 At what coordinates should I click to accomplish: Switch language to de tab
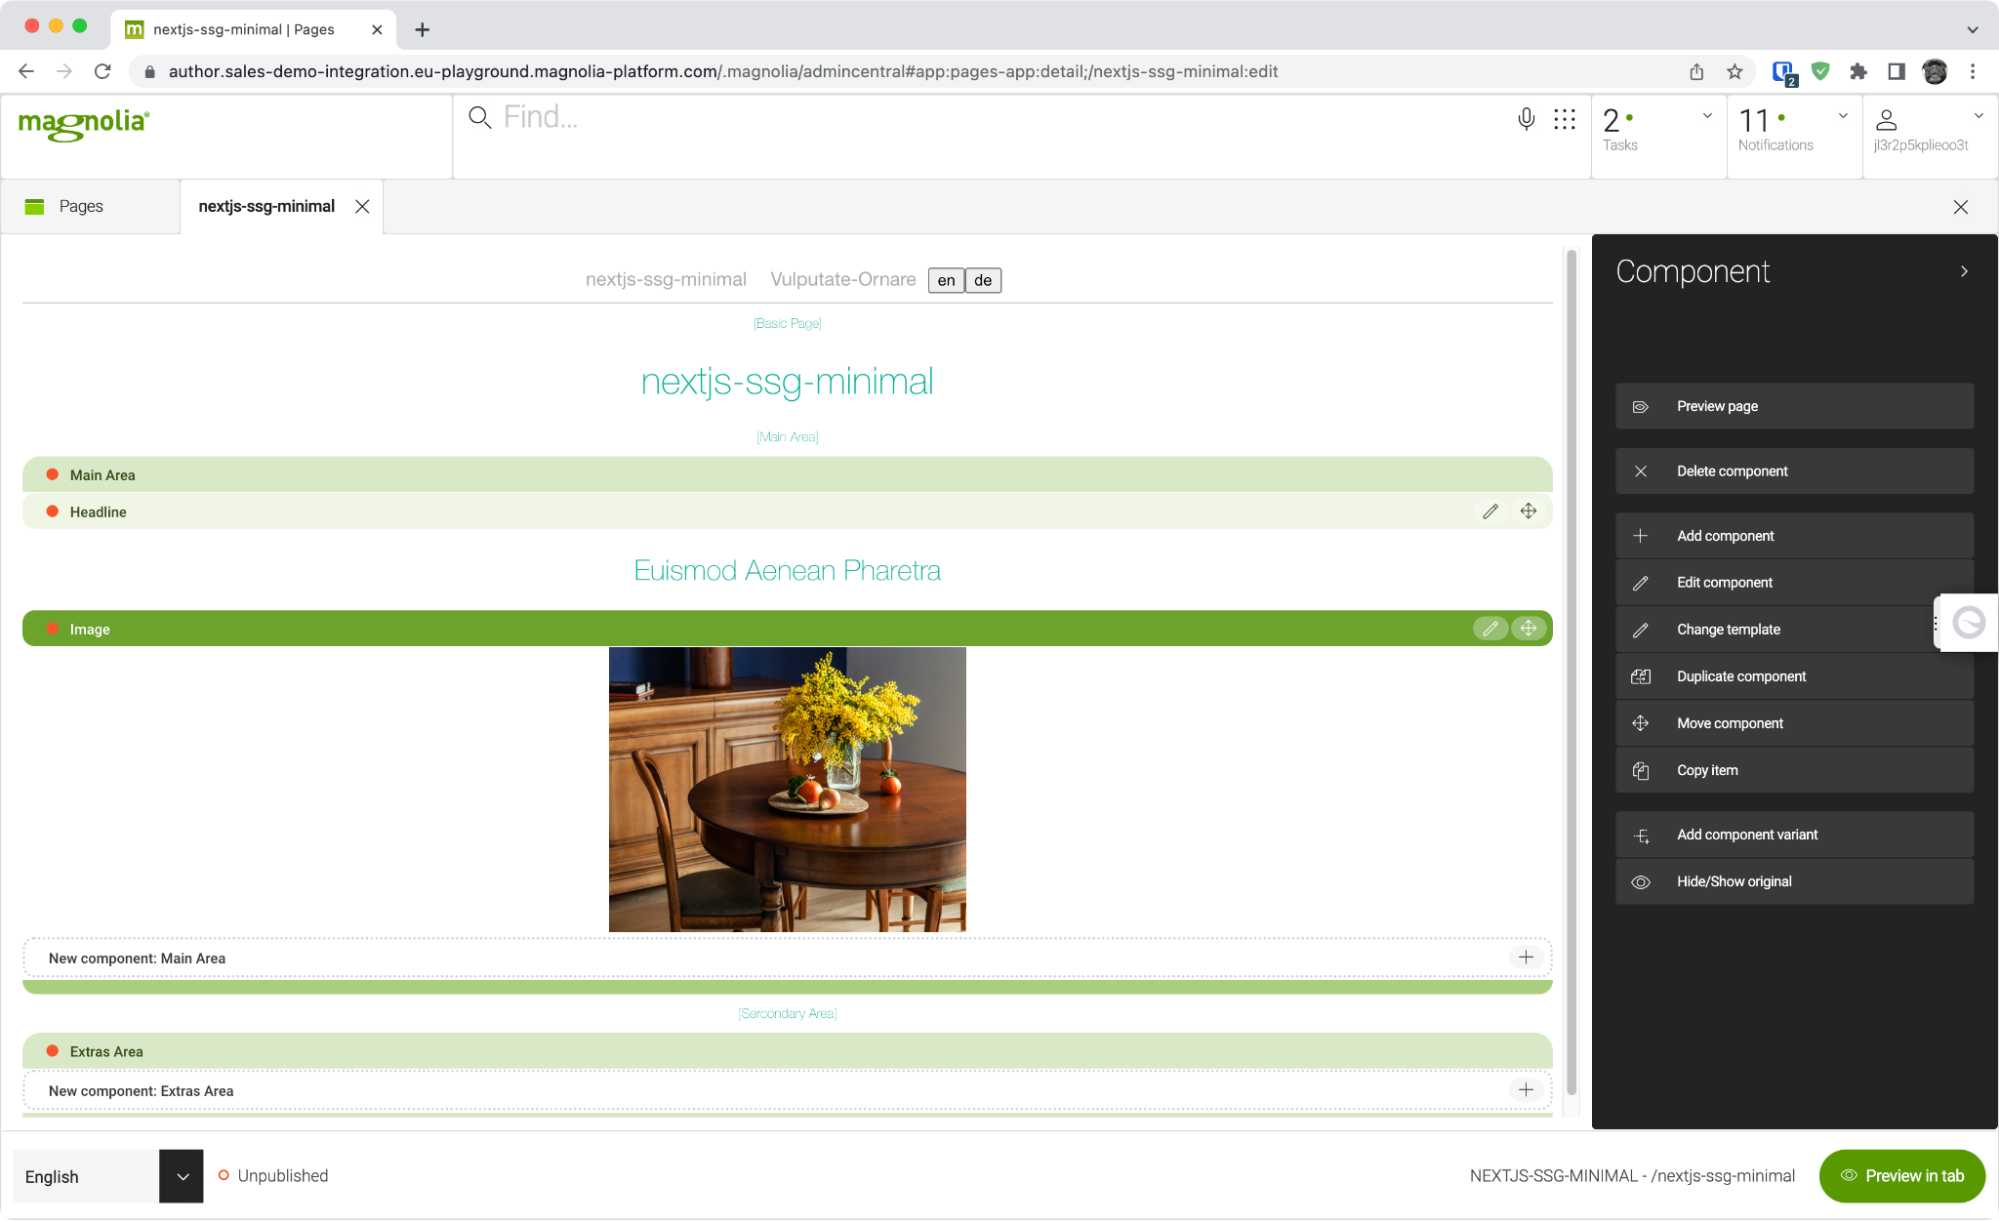pyautogui.click(x=982, y=278)
